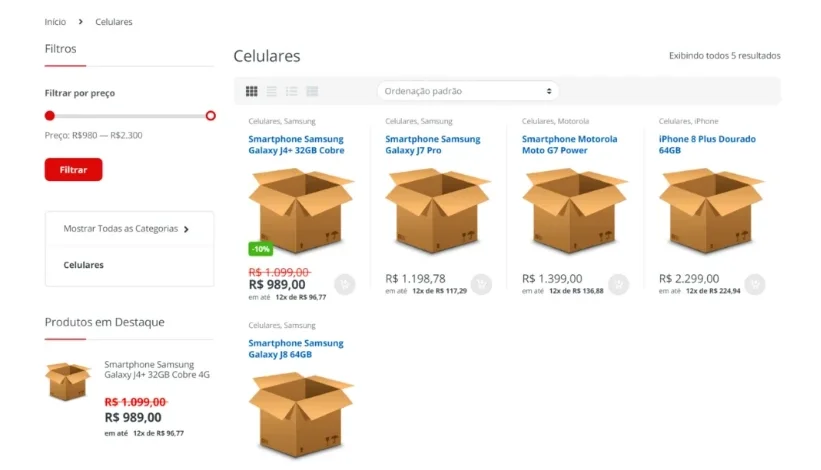821x470 pixels.
Task: Click category label above Galaxy J4+ product
Action: (282, 121)
